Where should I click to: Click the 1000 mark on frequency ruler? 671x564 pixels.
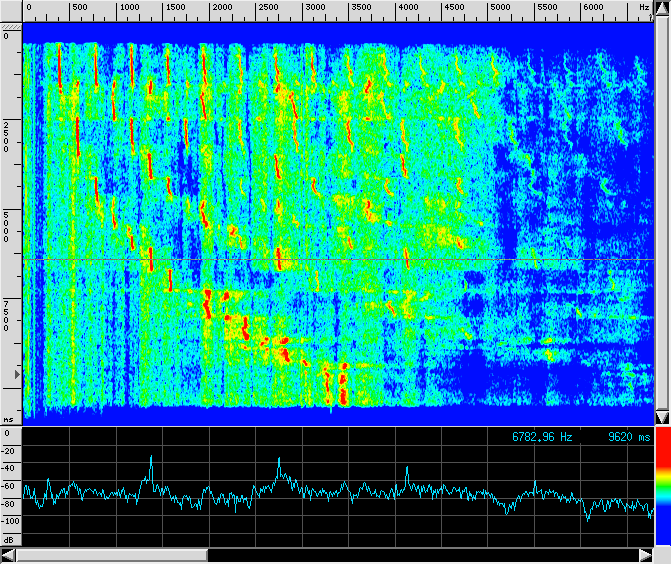point(129,7)
